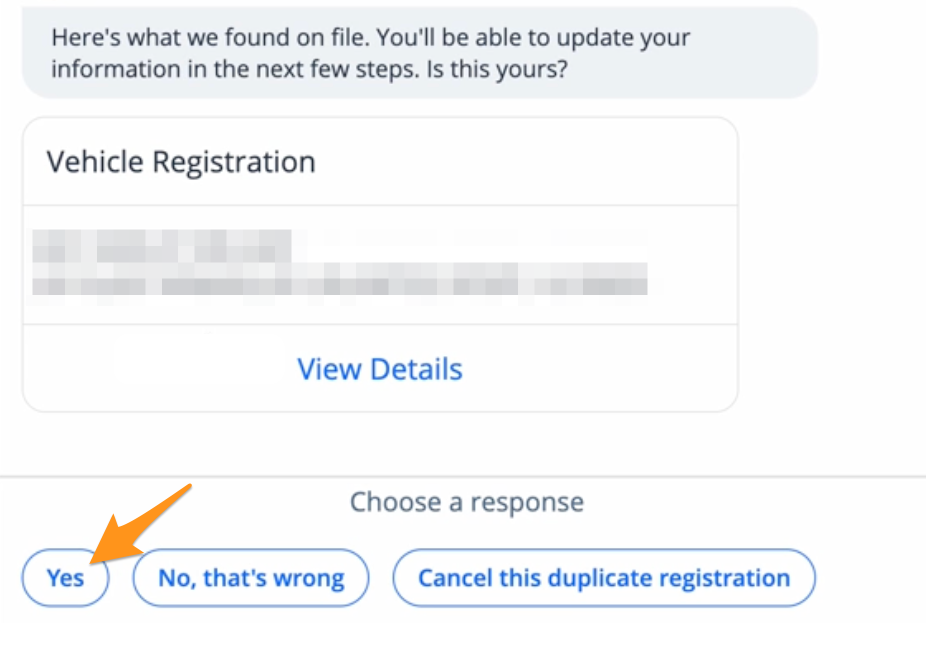
Task: Select the Vehicle Registration card title
Action: (x=181, y=162)
